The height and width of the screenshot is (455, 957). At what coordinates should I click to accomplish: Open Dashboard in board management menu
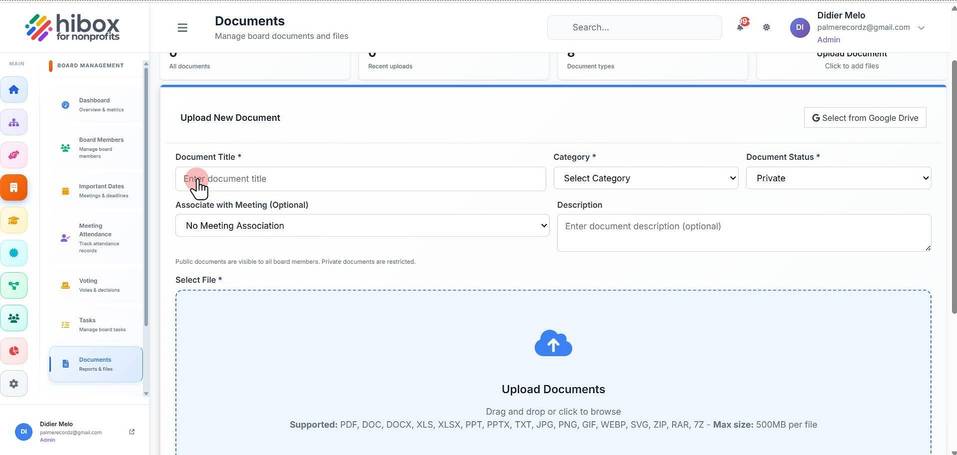pyautogui.click(x=95, y=104)
